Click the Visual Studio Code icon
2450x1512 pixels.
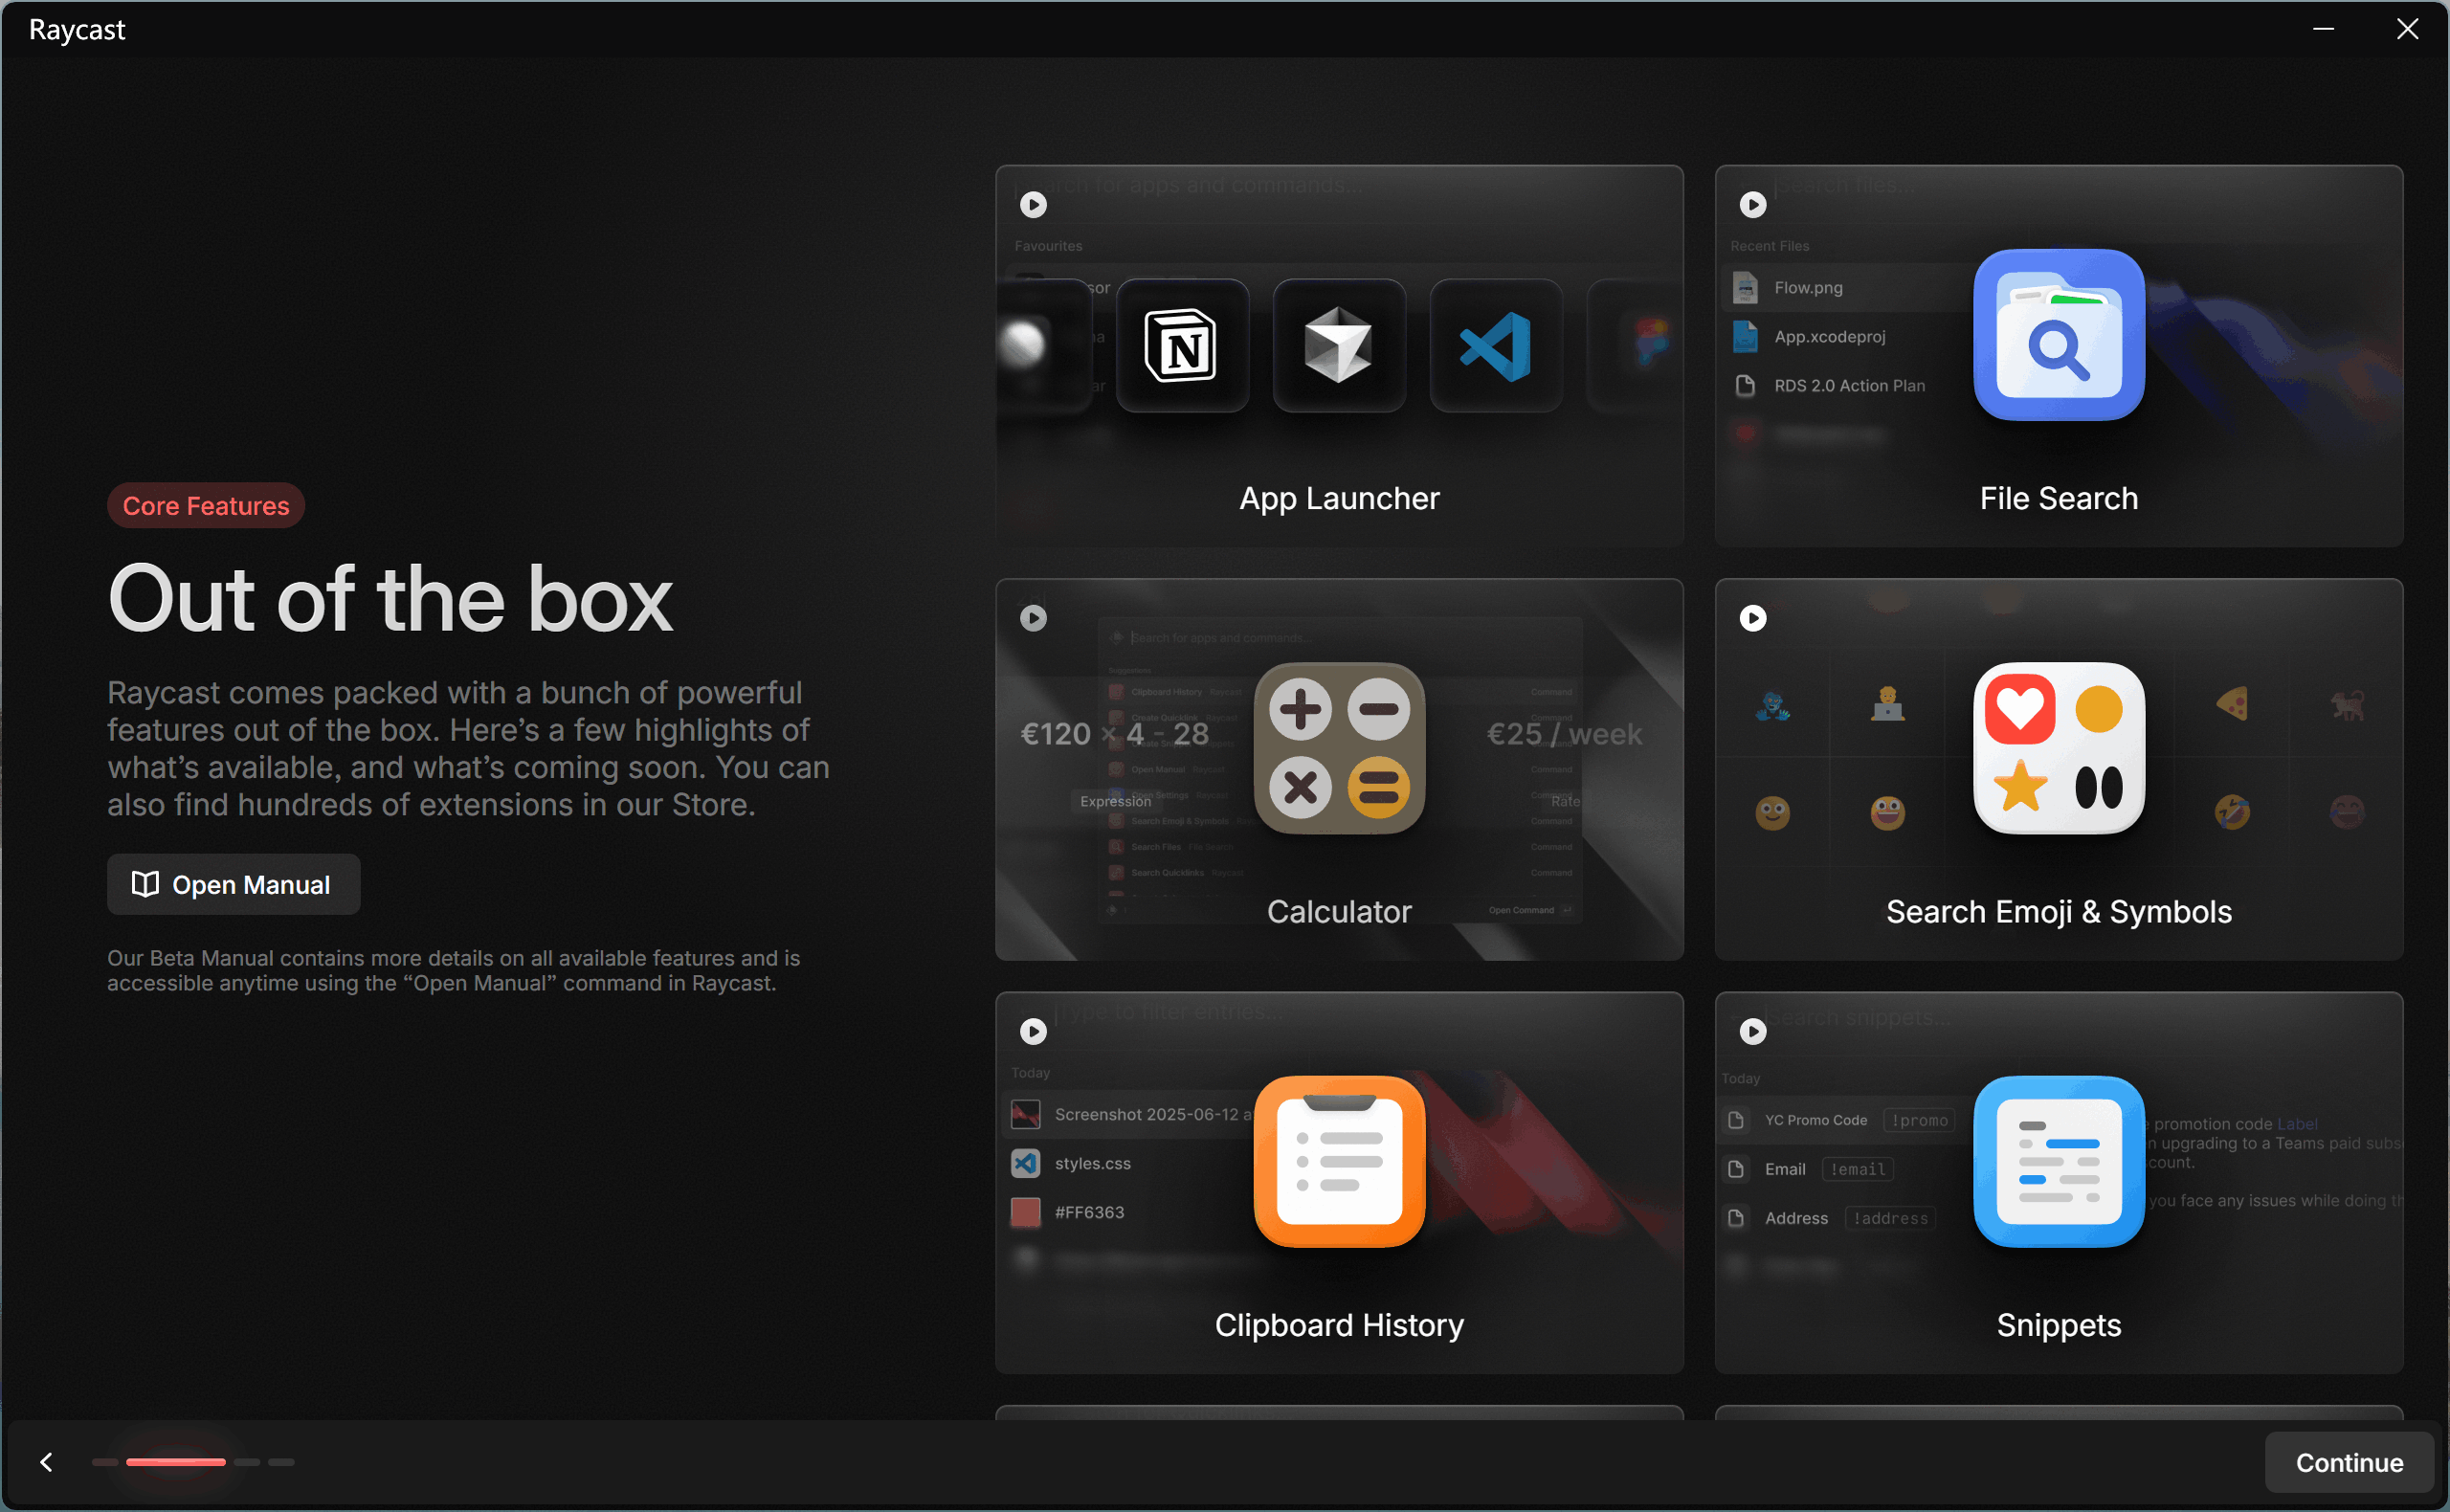coord(1496,346)
